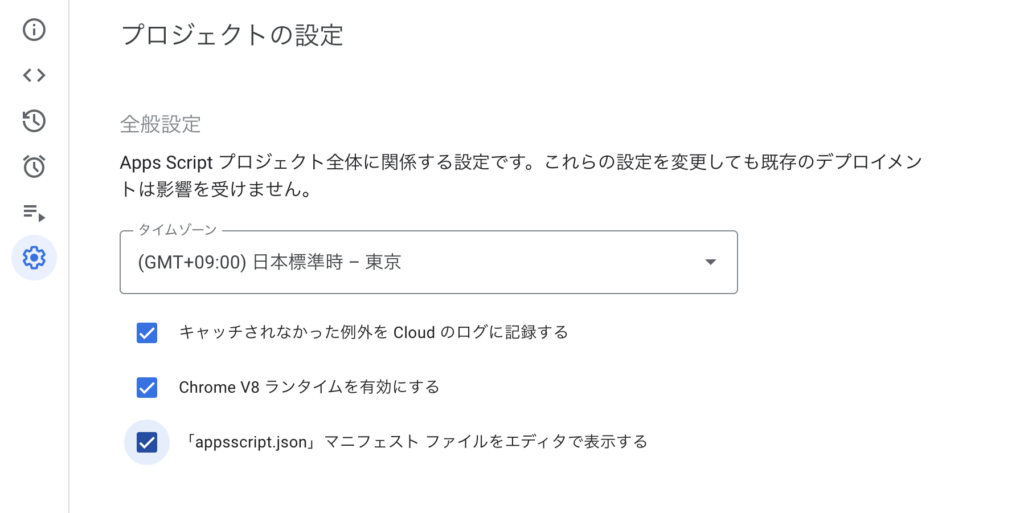This screenshot has height=513, width=1024.
Task: Disable the Chrome V8 runtime checkbox
Action: (x=147, y=387)
